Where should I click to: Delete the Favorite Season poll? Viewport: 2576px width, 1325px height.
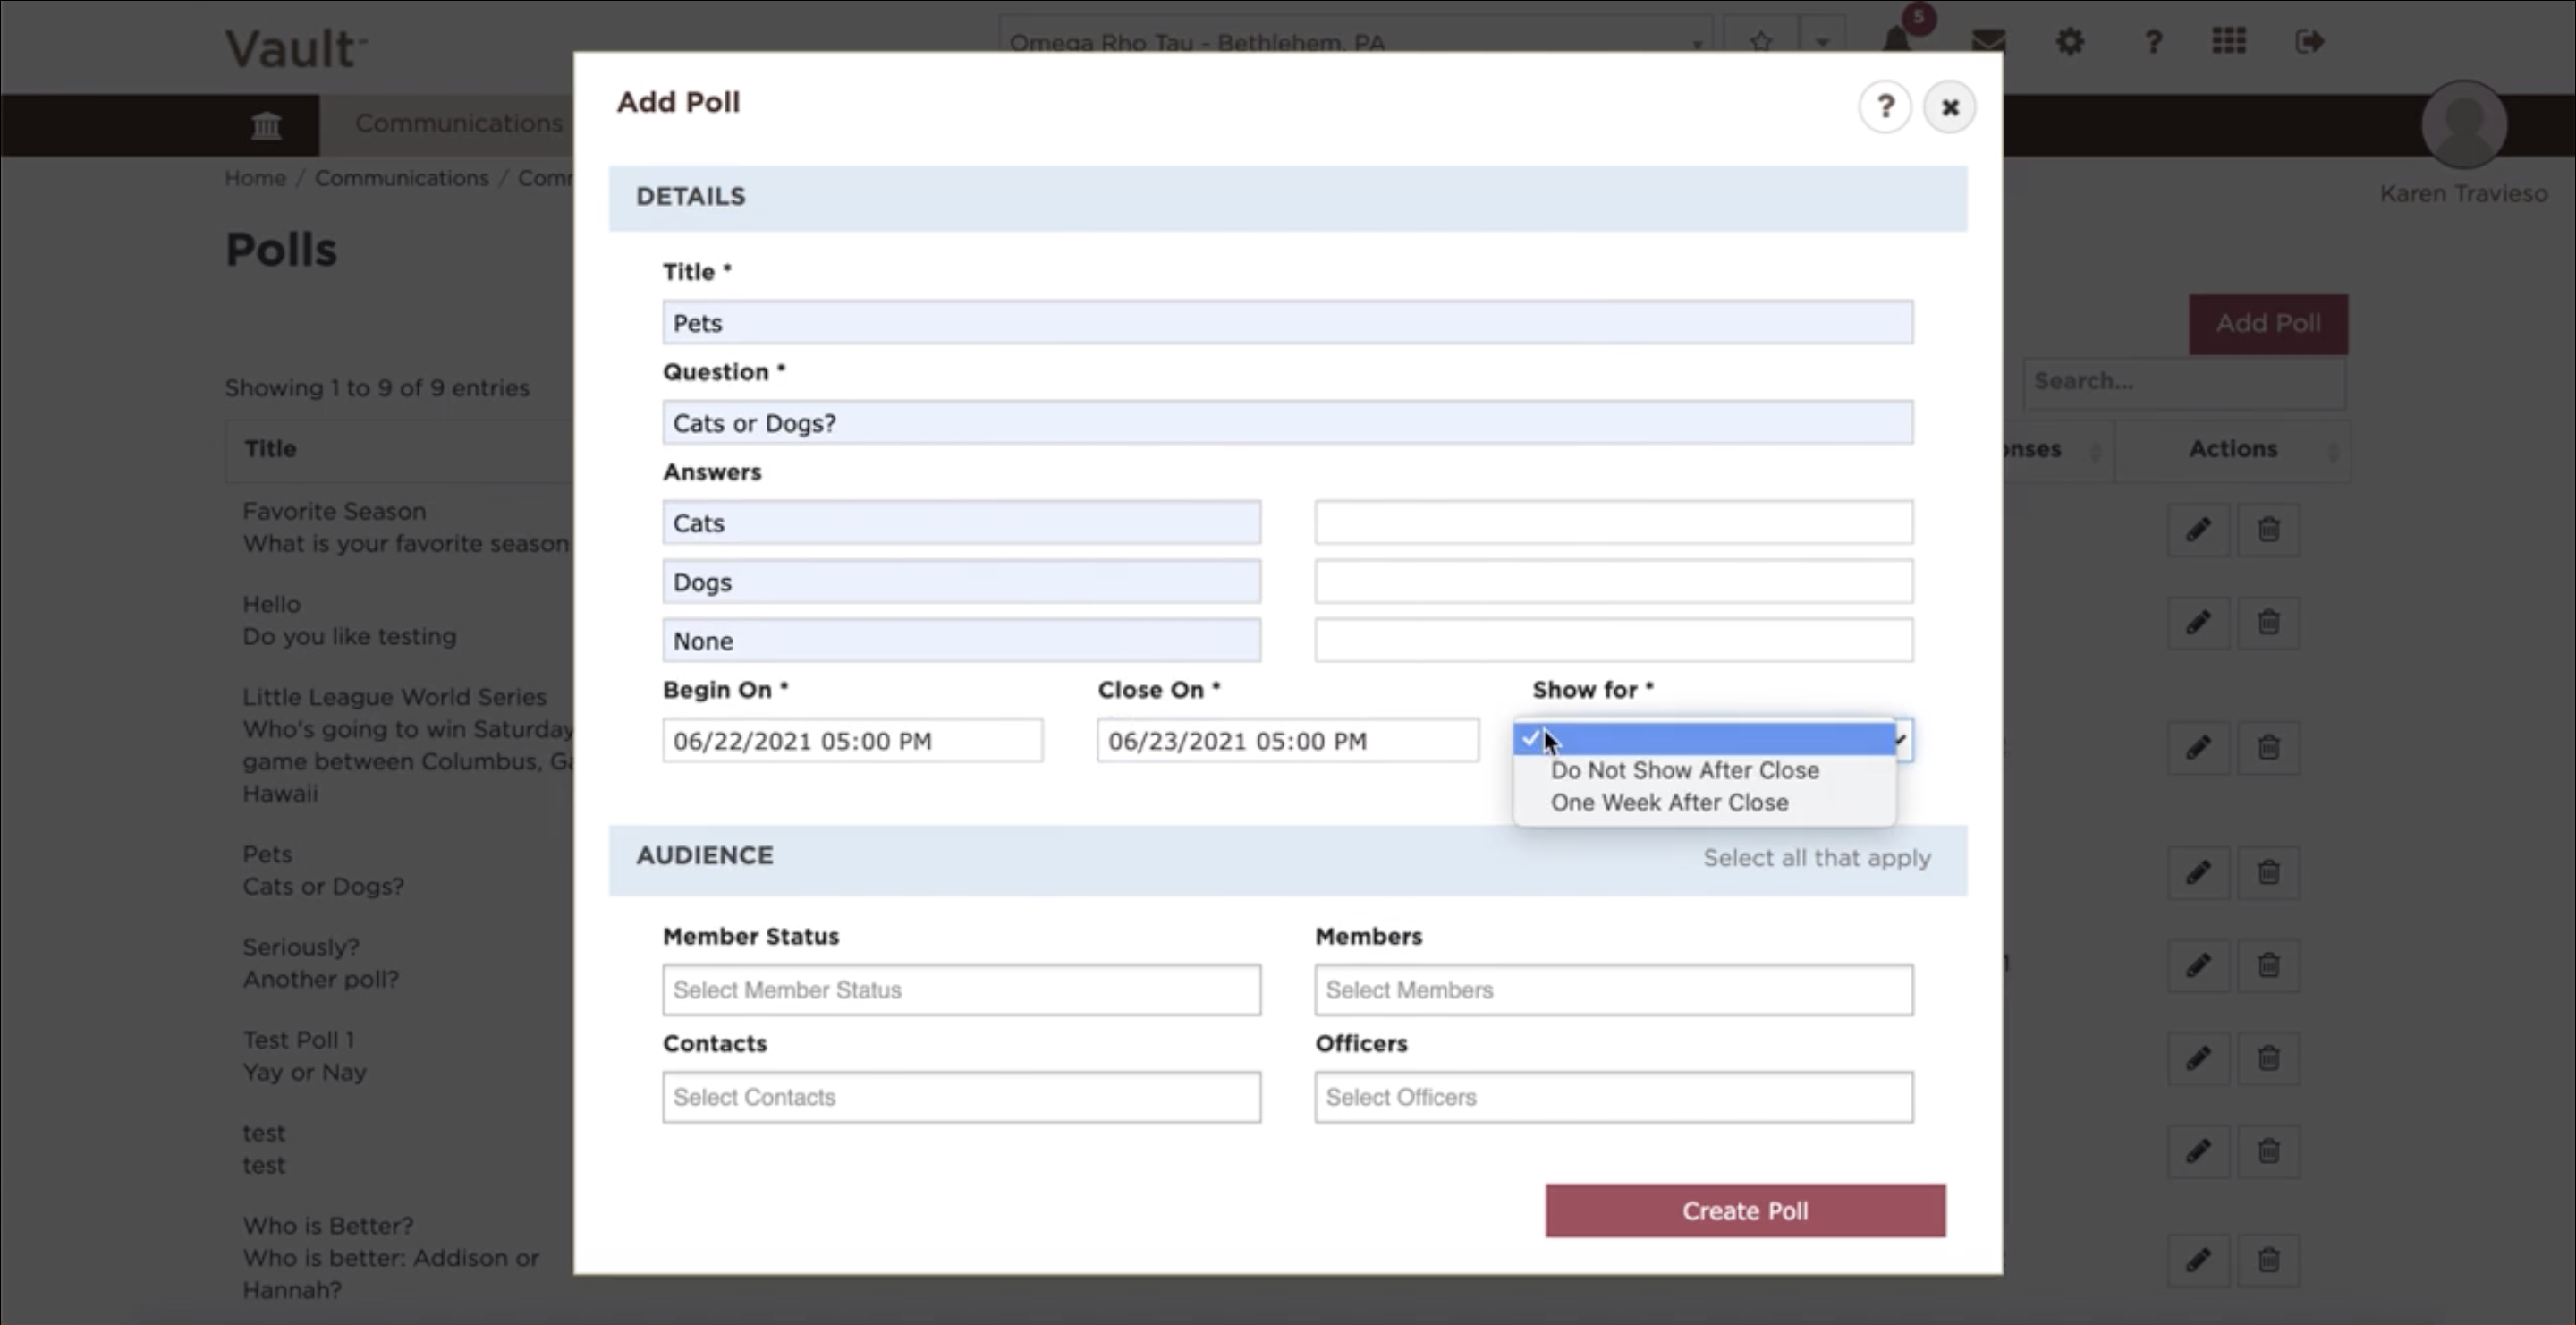(2268, 529)
